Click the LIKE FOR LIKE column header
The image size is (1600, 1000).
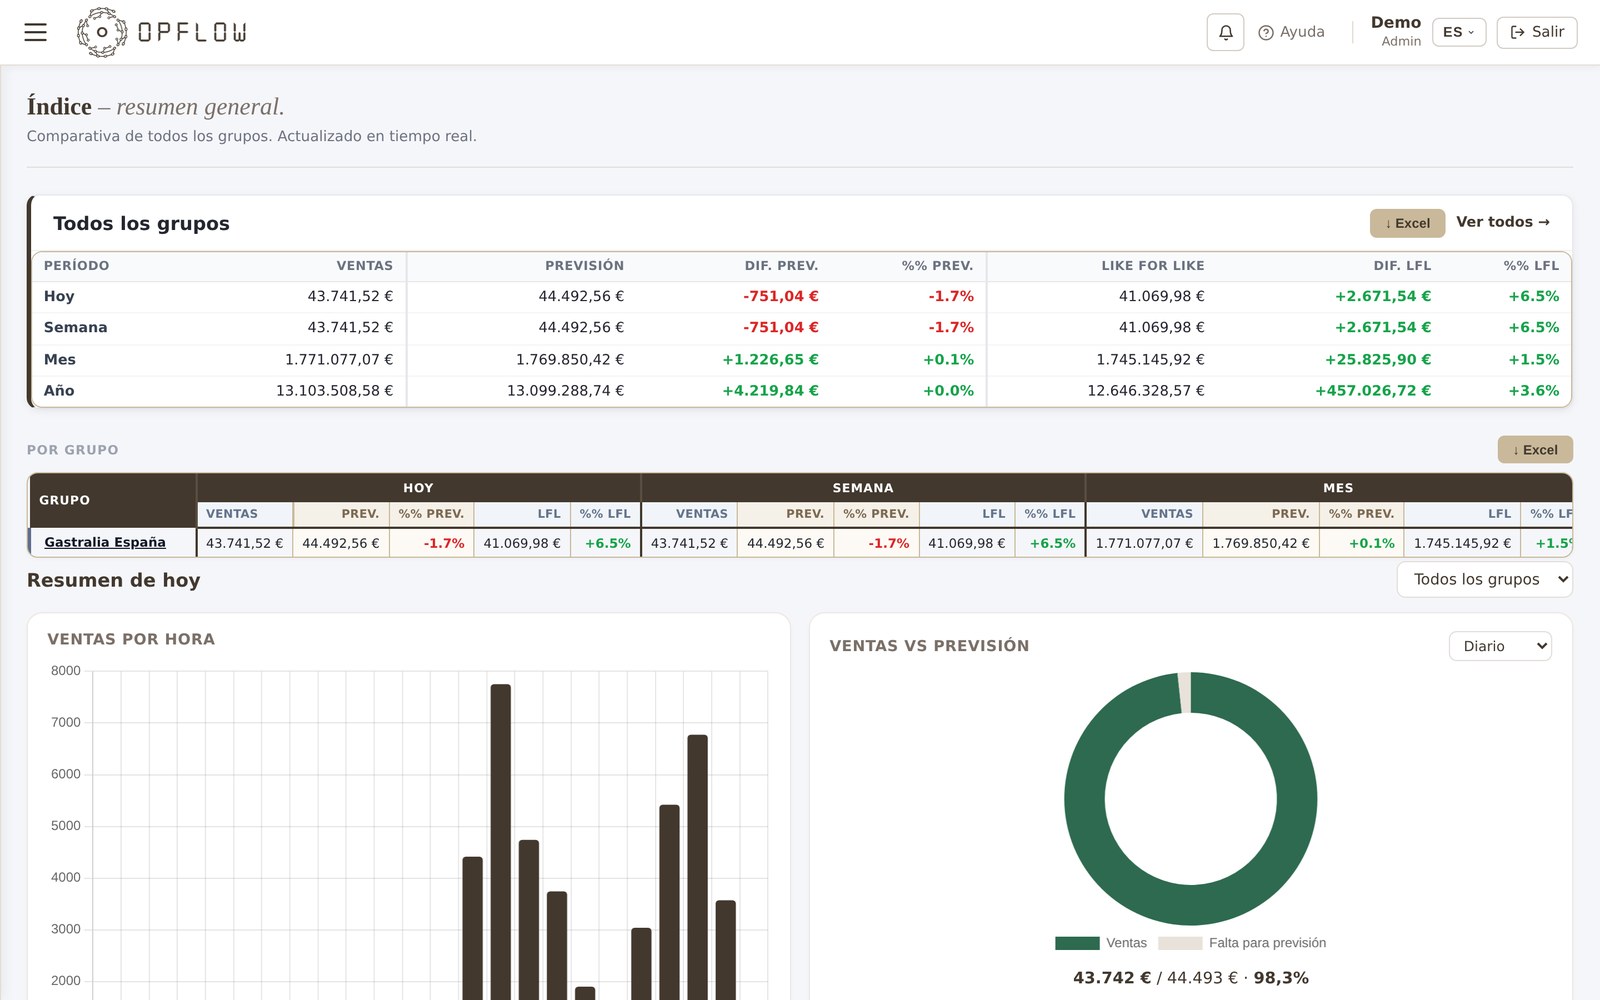(x=1153, y=266)
